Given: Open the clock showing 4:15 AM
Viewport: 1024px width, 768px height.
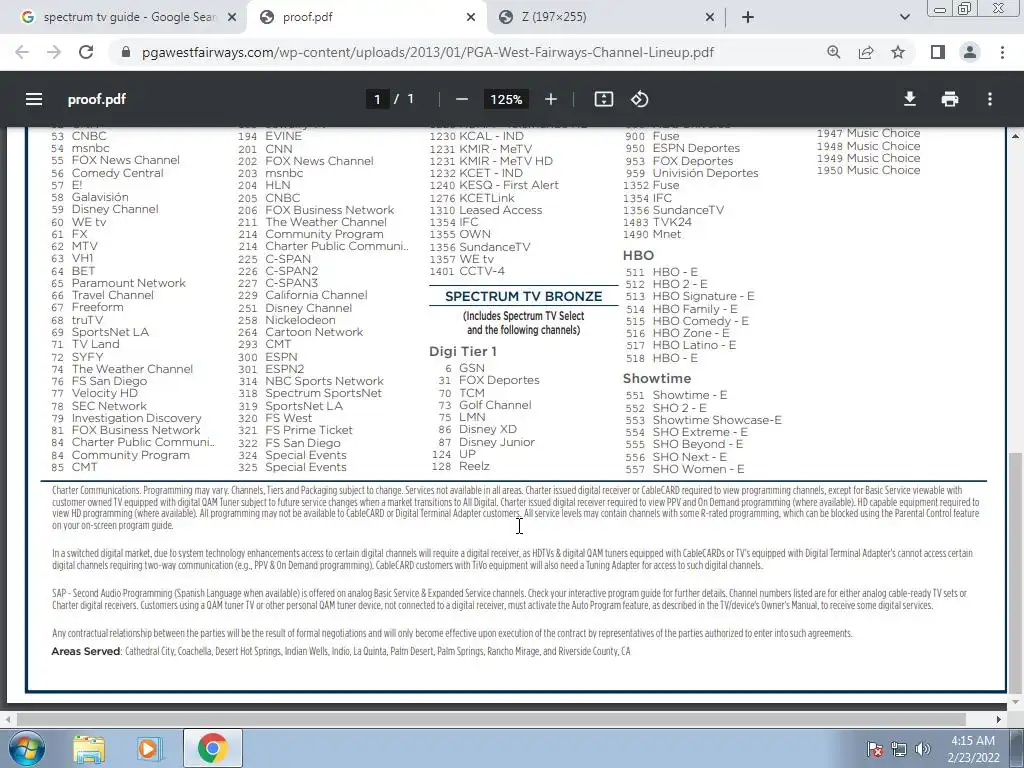Looking at the screenshot, I should (973, 749).
